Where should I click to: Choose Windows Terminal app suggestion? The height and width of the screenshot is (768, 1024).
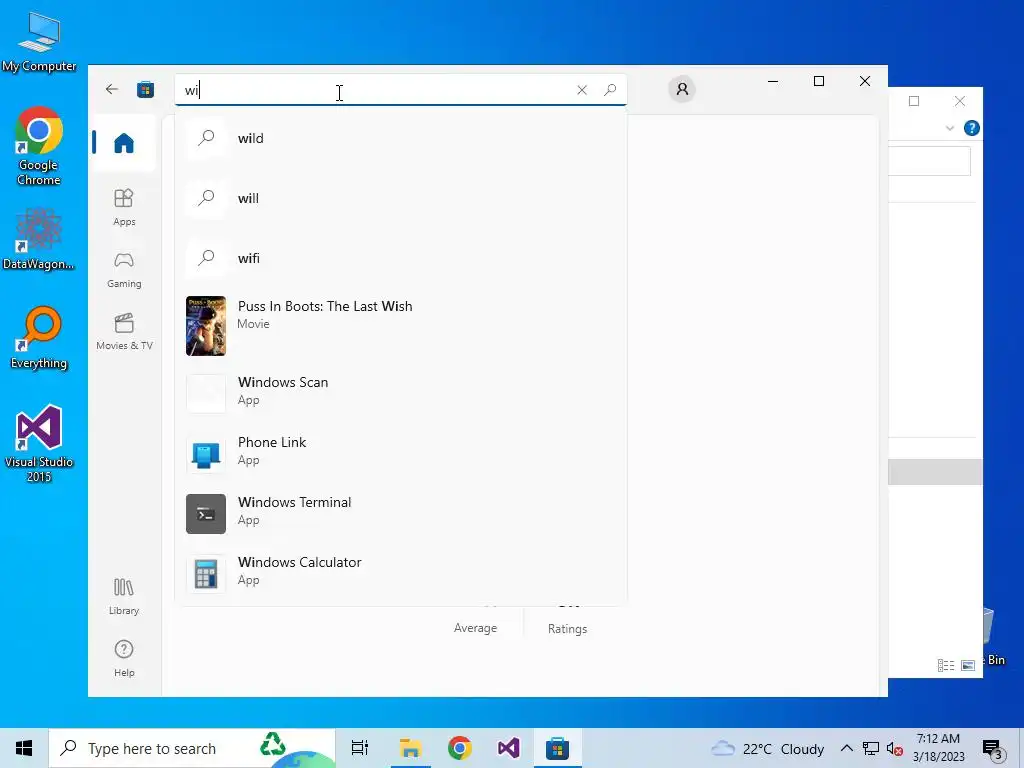(401, 512)
